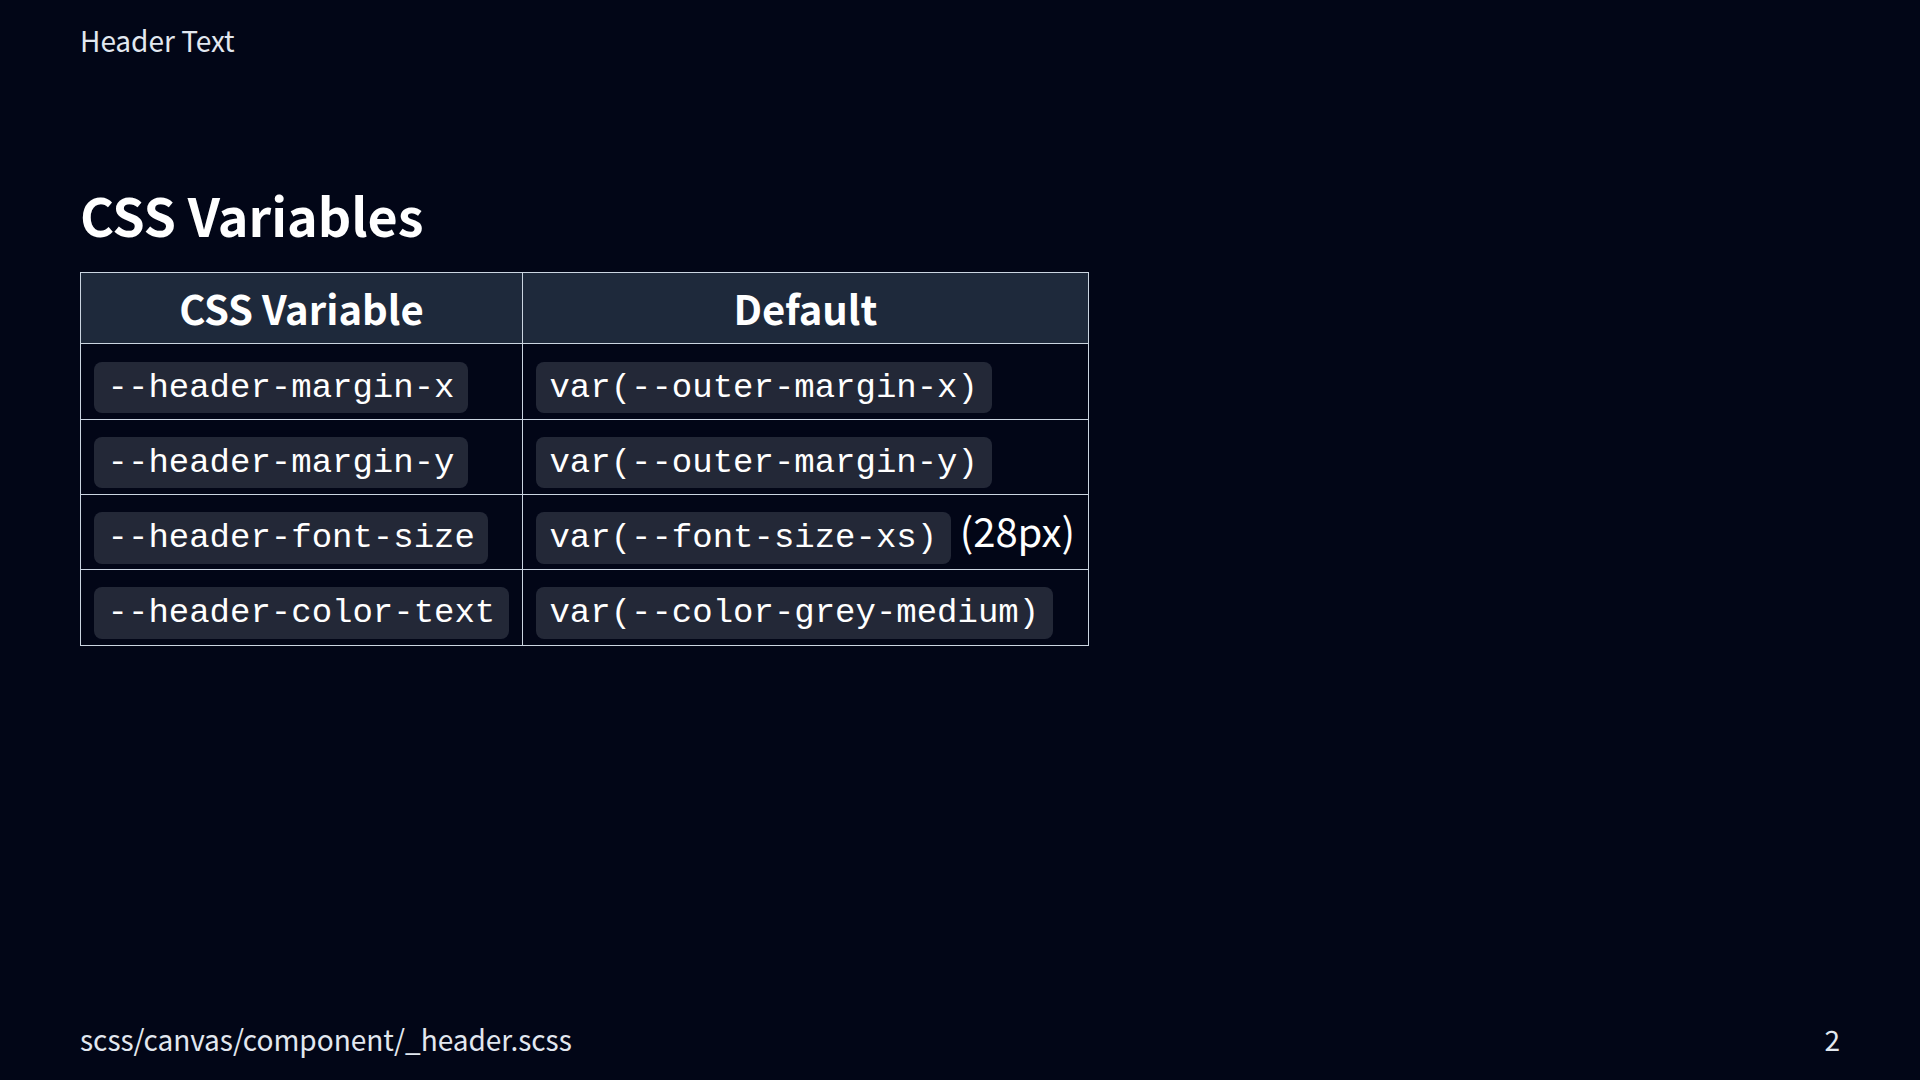Image resolution: width=1920 pixels, height=1080 pixels.
Task: Click the word 'Text' in top header
Action: tap(208, 42)
